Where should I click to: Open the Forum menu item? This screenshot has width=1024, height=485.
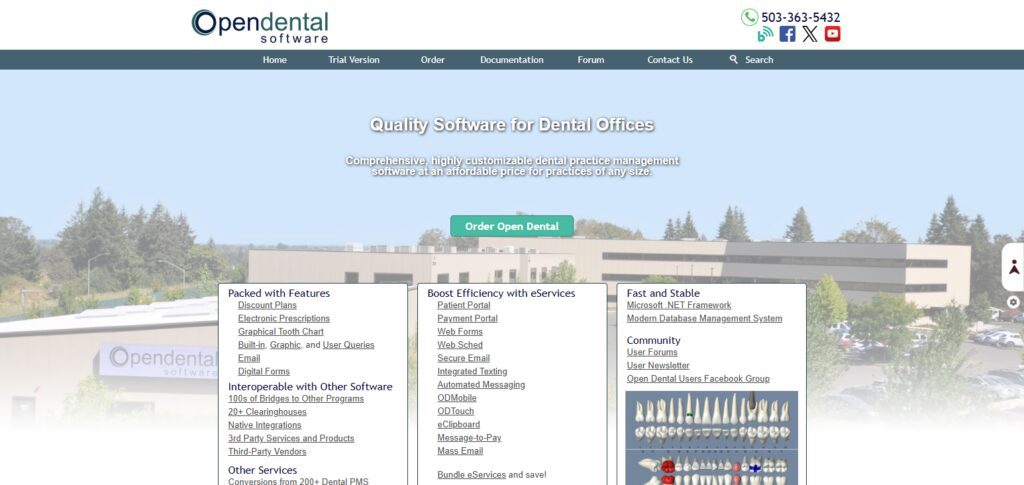tap(591, 59)
